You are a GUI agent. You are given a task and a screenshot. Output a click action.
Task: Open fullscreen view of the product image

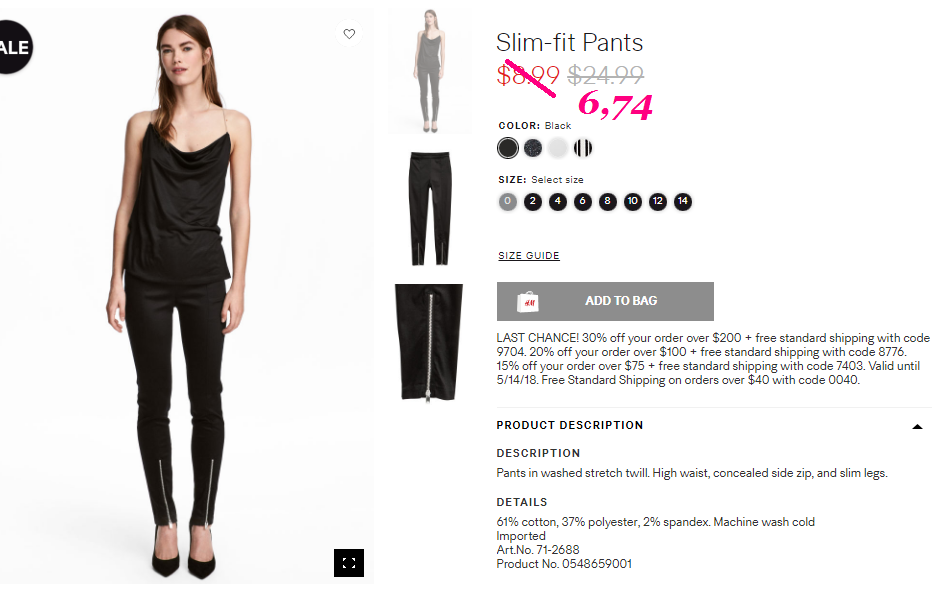coord(349,563)
